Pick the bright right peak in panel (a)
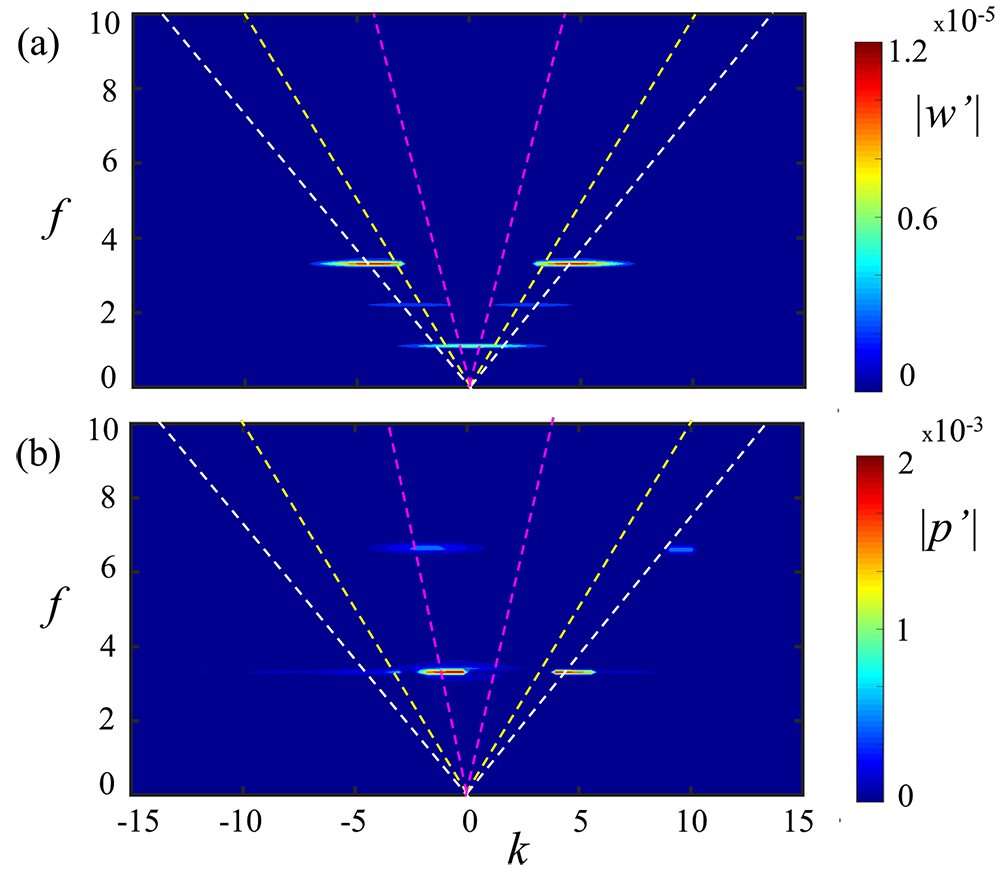Screen dimensions: 1000x885 click(x=578, y=263)
